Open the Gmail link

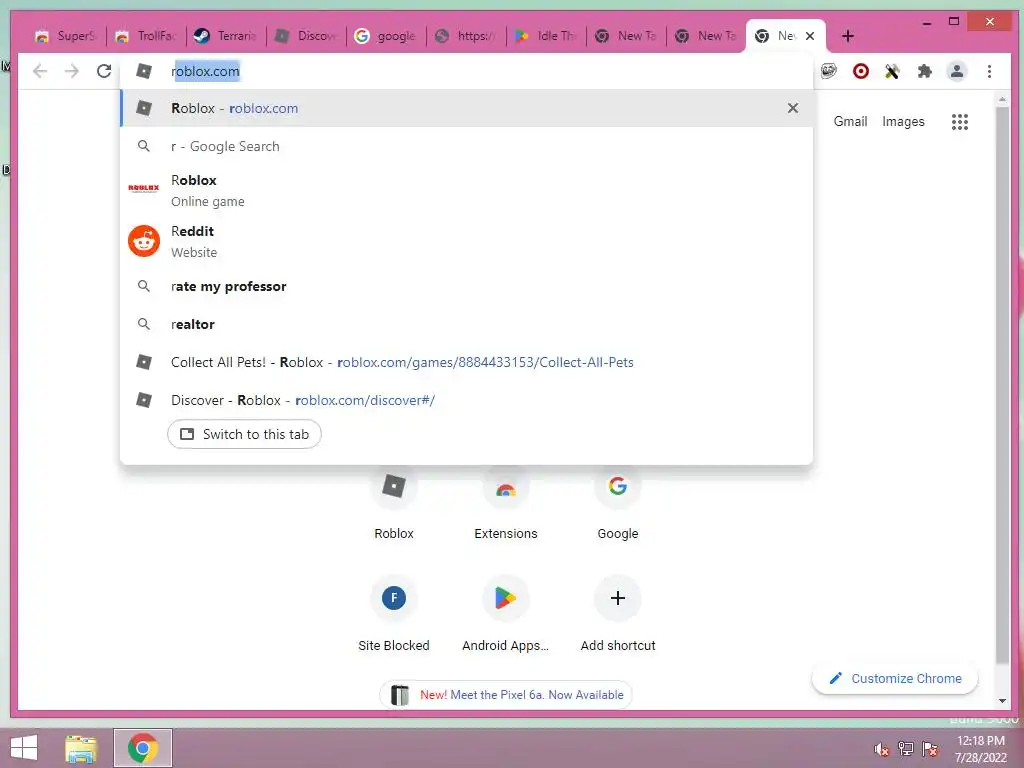[x=850, y=121]
